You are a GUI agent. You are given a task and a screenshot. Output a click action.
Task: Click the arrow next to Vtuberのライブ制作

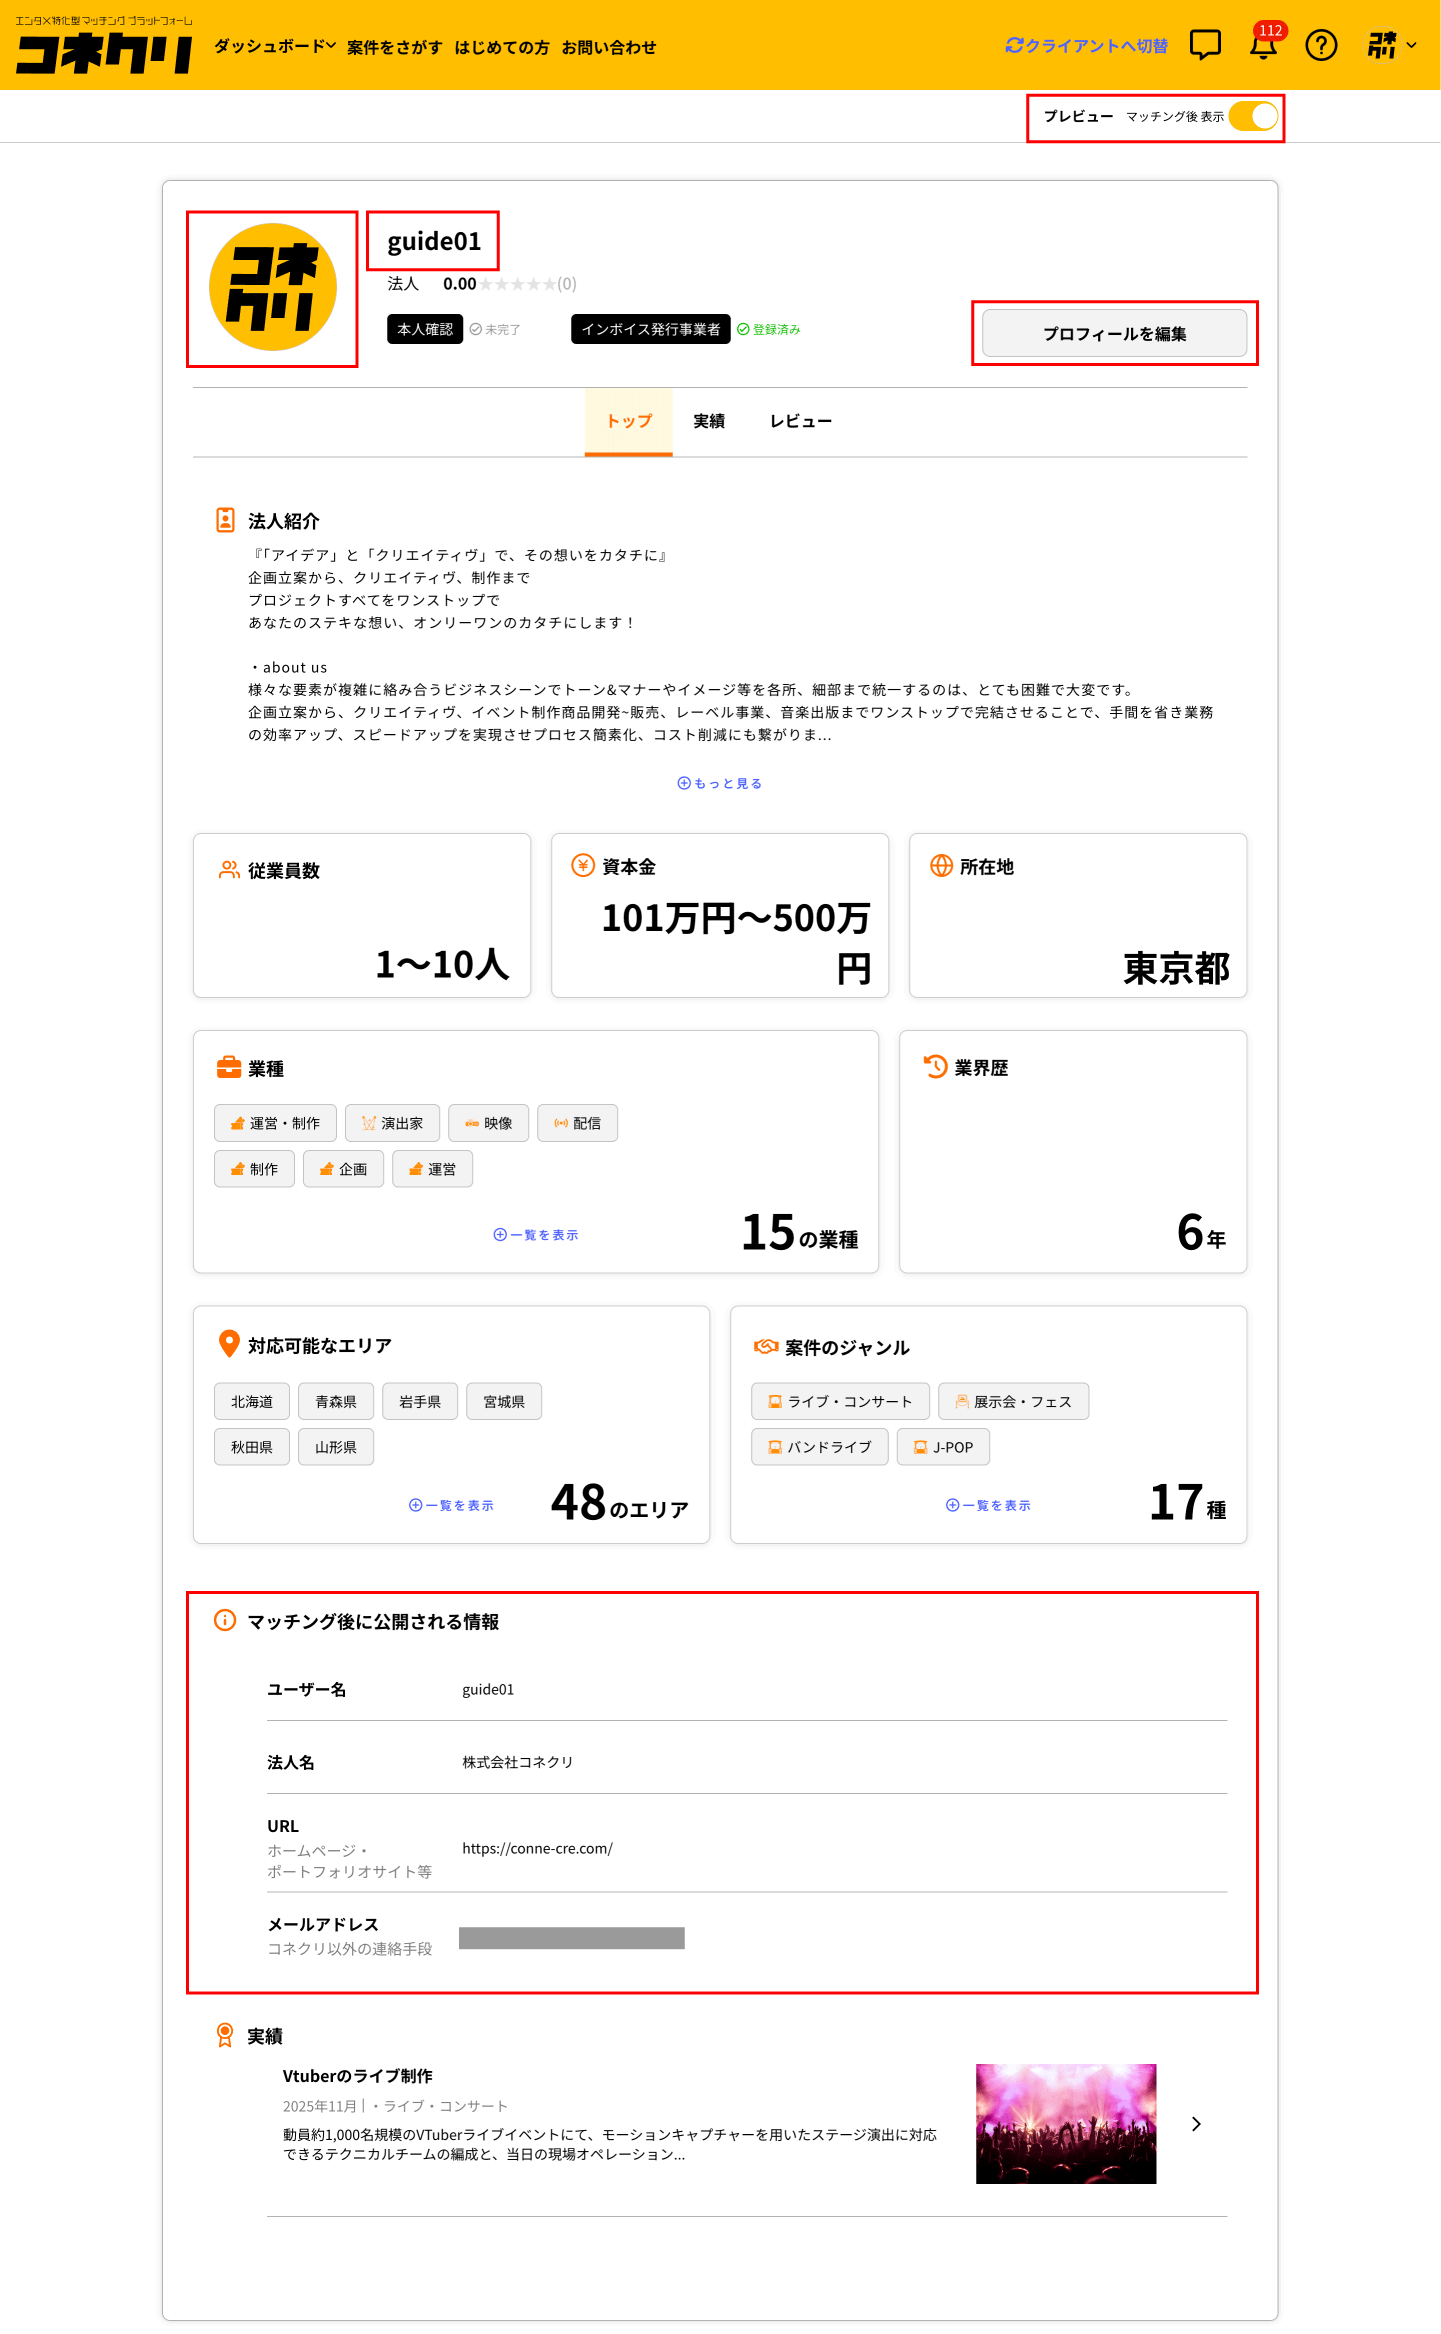(x=1196, y=2124)
